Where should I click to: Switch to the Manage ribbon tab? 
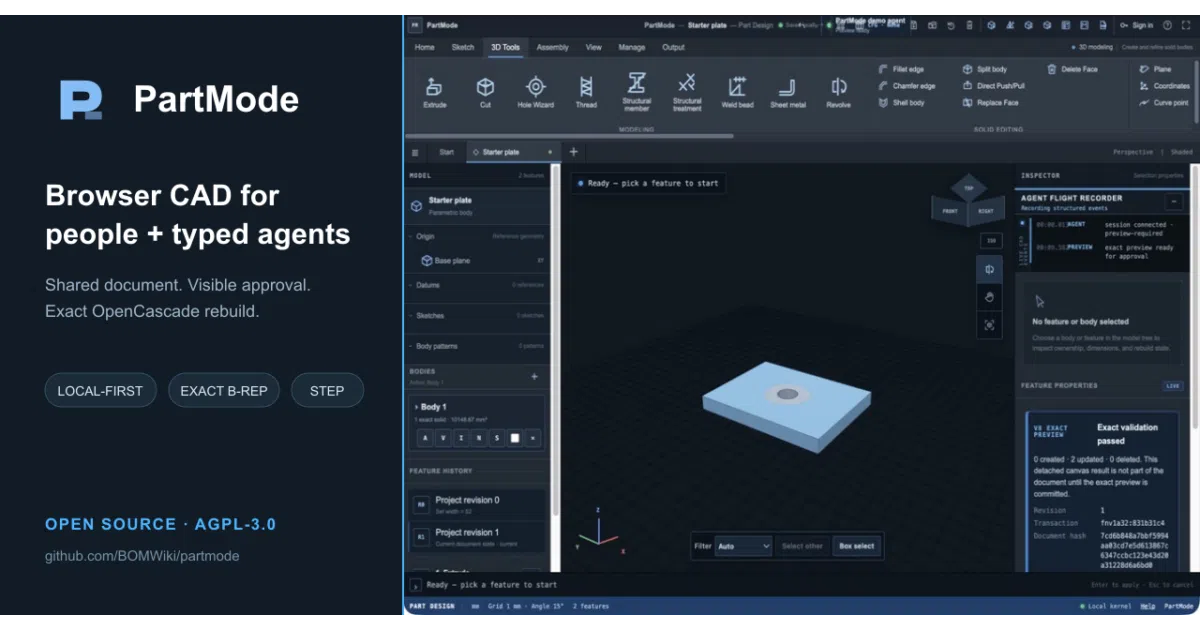631,47
